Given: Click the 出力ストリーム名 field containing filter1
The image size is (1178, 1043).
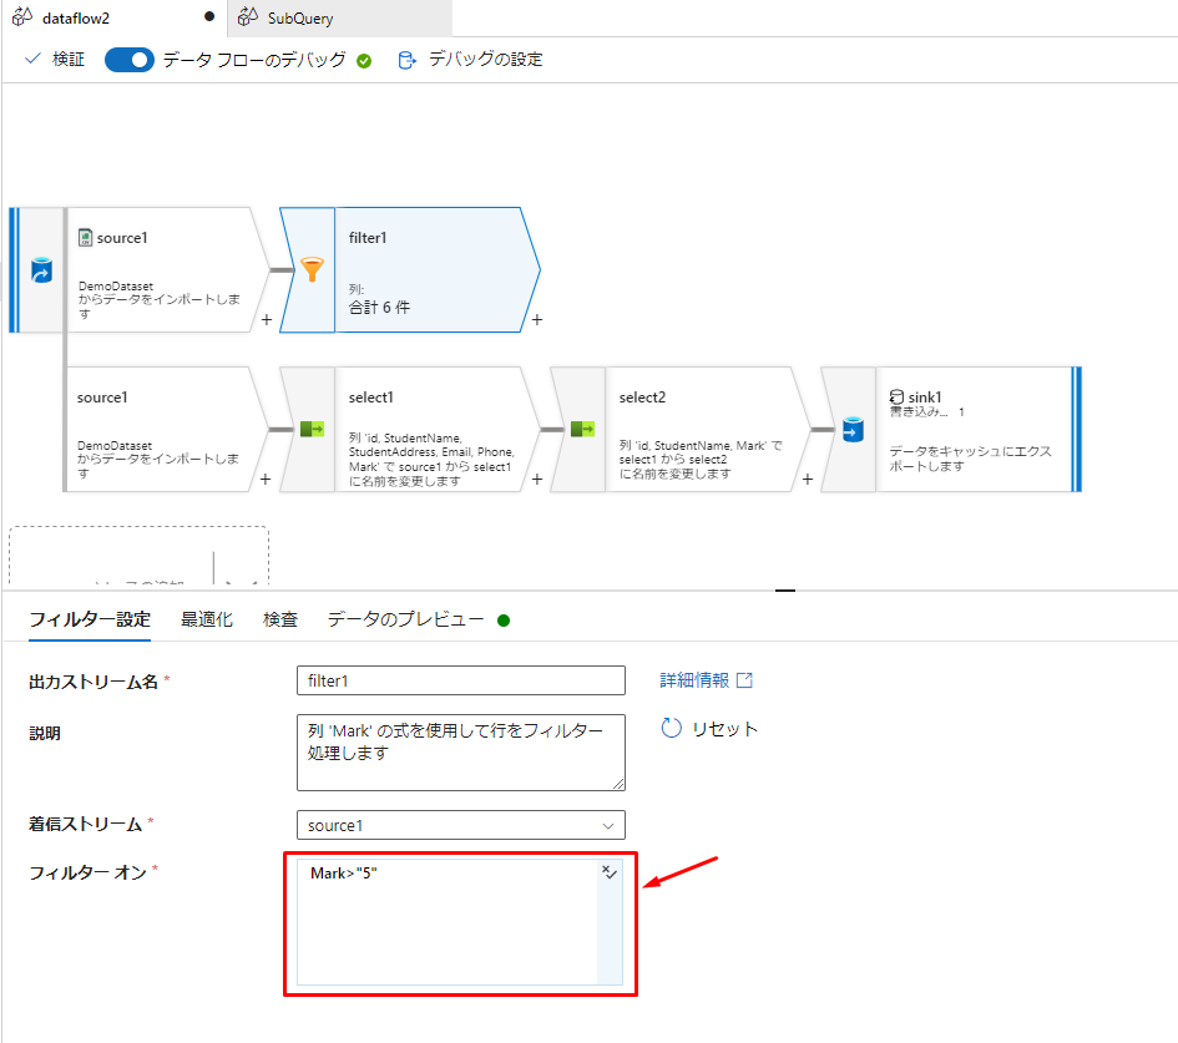Looking at the screenshot, I should 461,681.
